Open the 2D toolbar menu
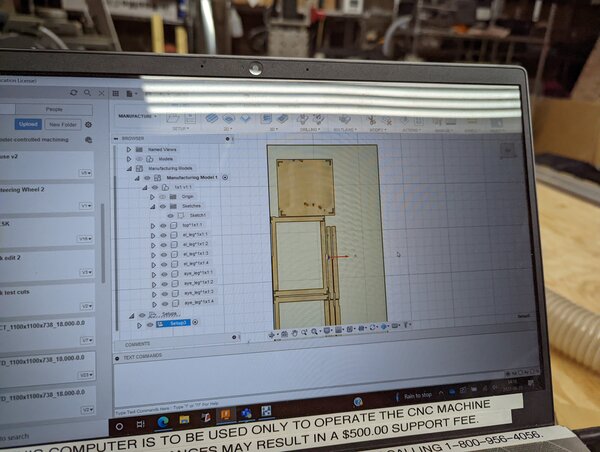 click(228, 129)
